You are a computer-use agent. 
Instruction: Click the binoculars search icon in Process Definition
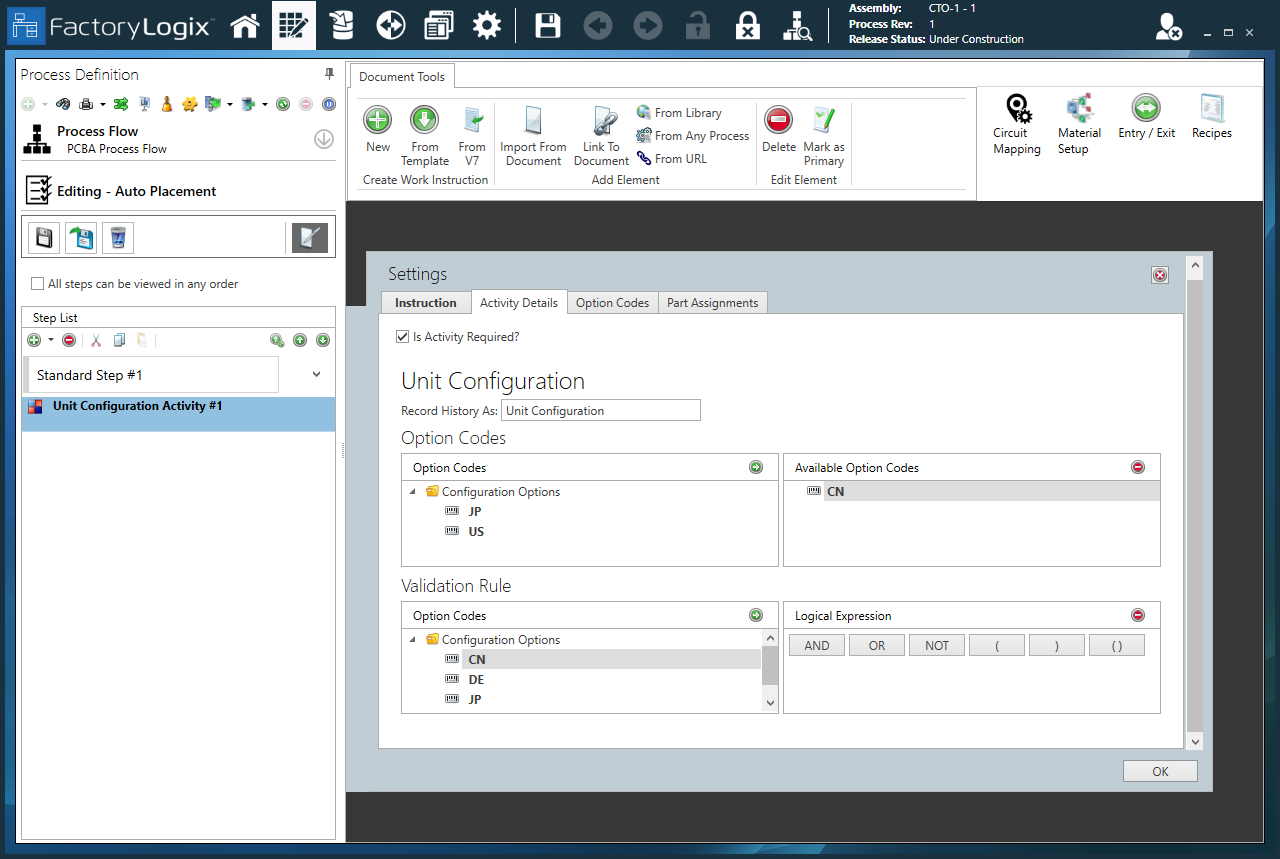[62, 103]
